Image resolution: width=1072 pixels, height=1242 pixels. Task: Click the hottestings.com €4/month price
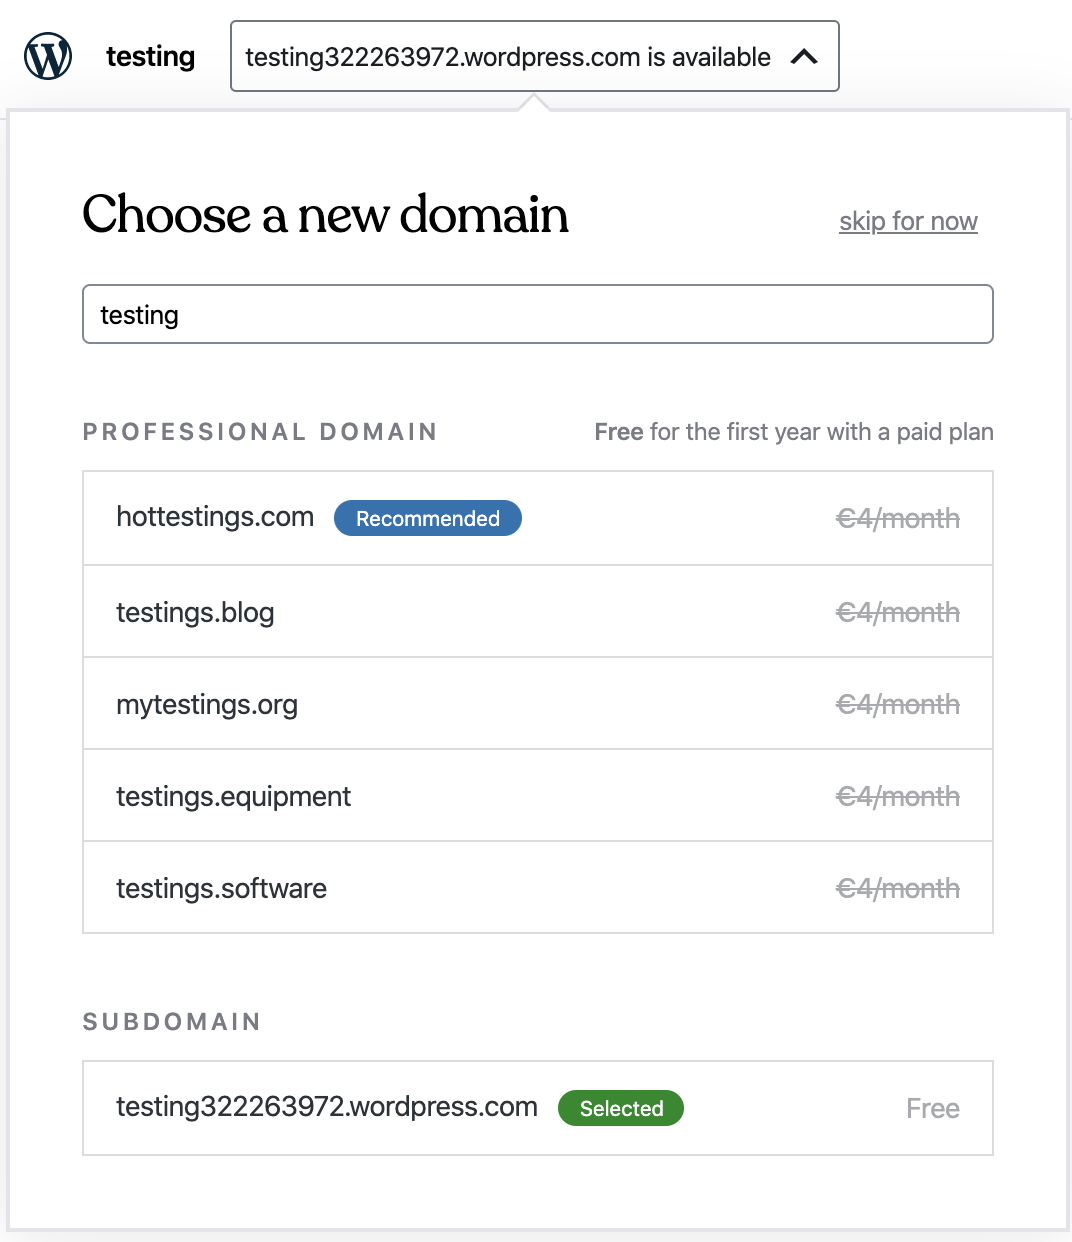point(898,518)
